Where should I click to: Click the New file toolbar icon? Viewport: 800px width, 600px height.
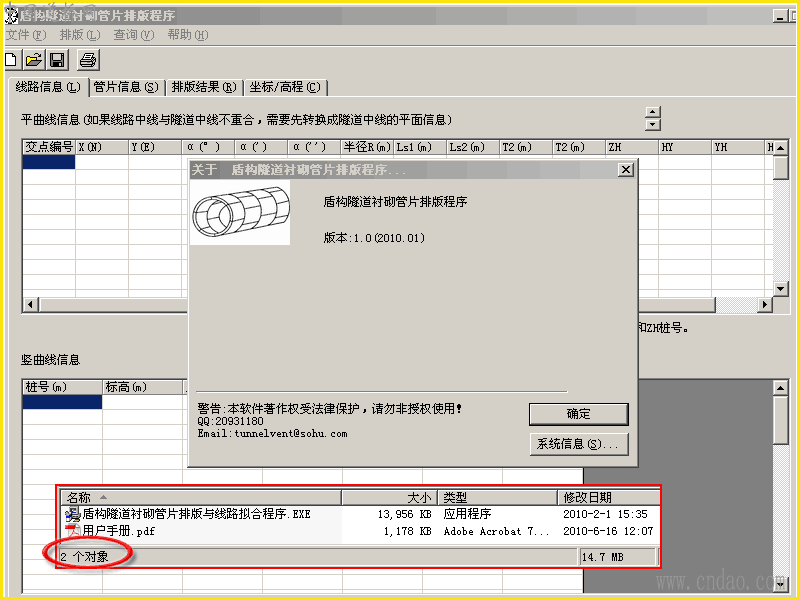click(12, 60)
